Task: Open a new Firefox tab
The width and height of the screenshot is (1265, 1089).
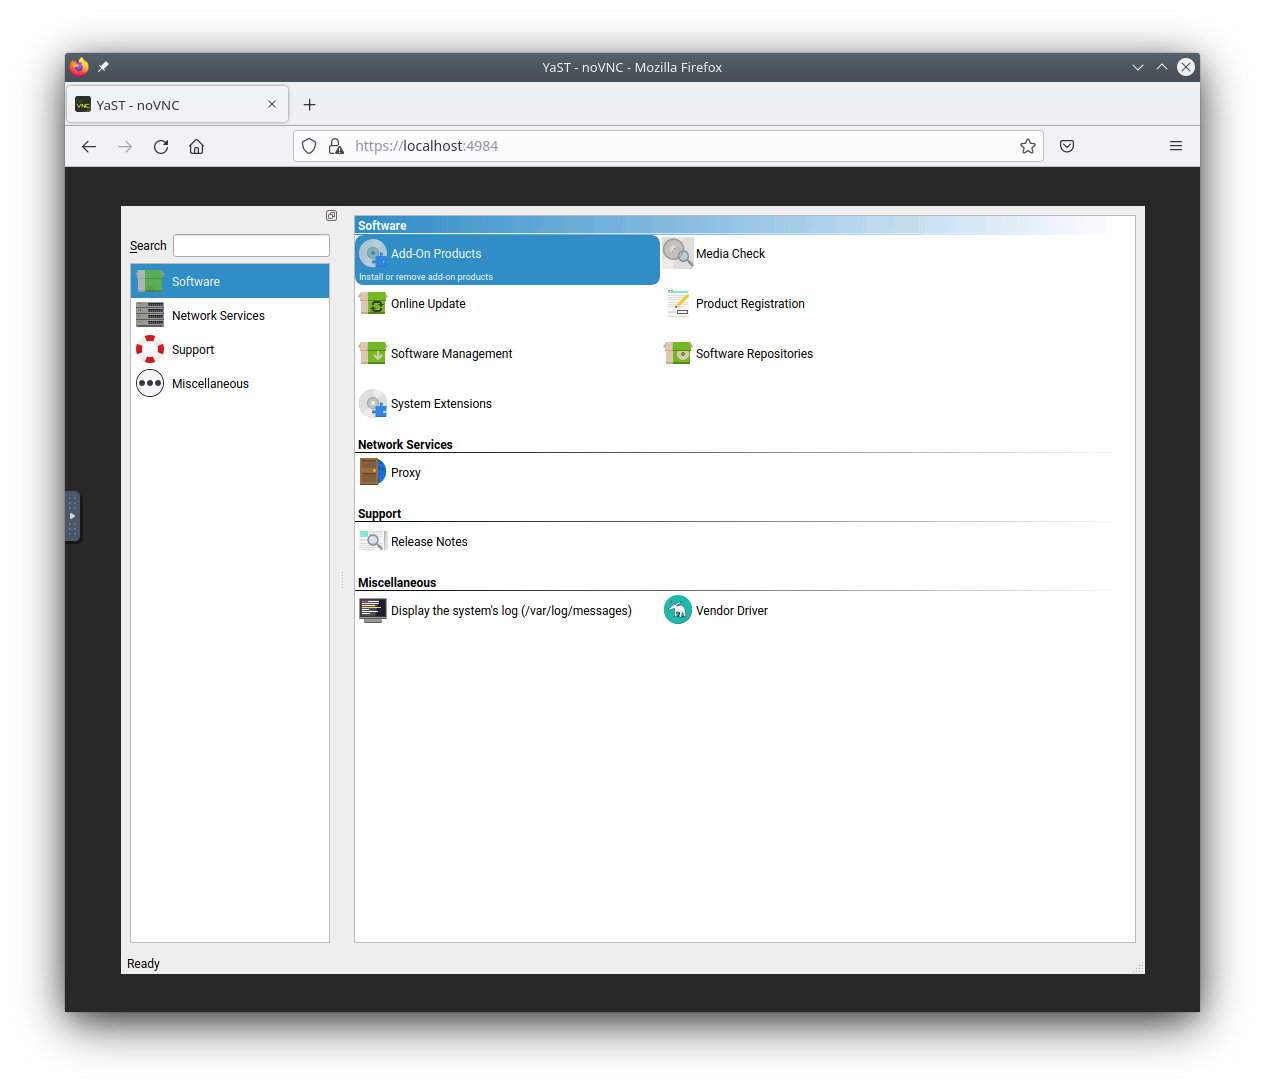Action: coord(310,105)
